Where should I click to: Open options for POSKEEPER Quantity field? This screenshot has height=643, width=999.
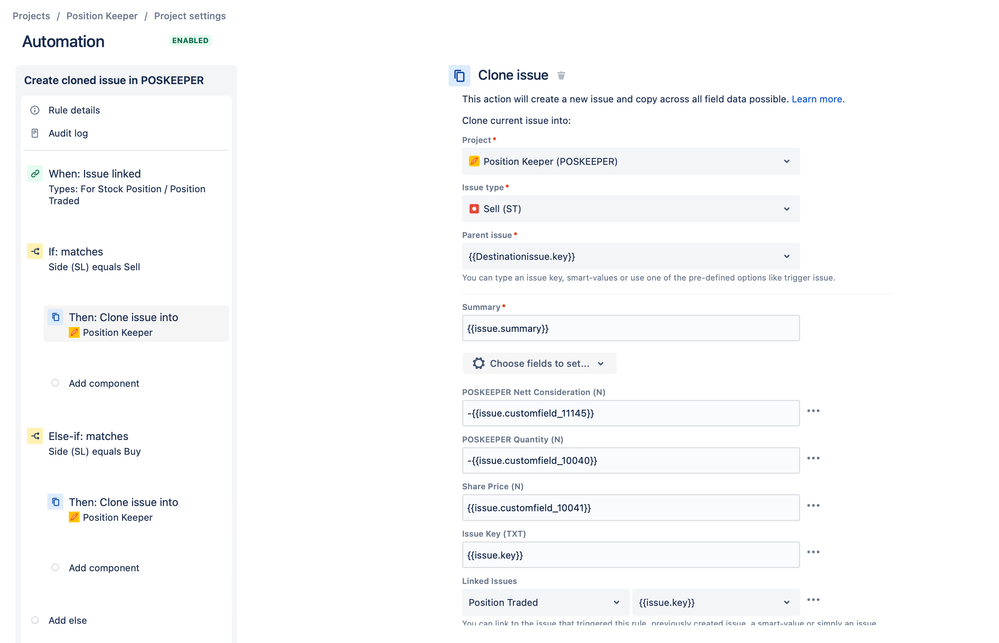click(x=813, y=458)
